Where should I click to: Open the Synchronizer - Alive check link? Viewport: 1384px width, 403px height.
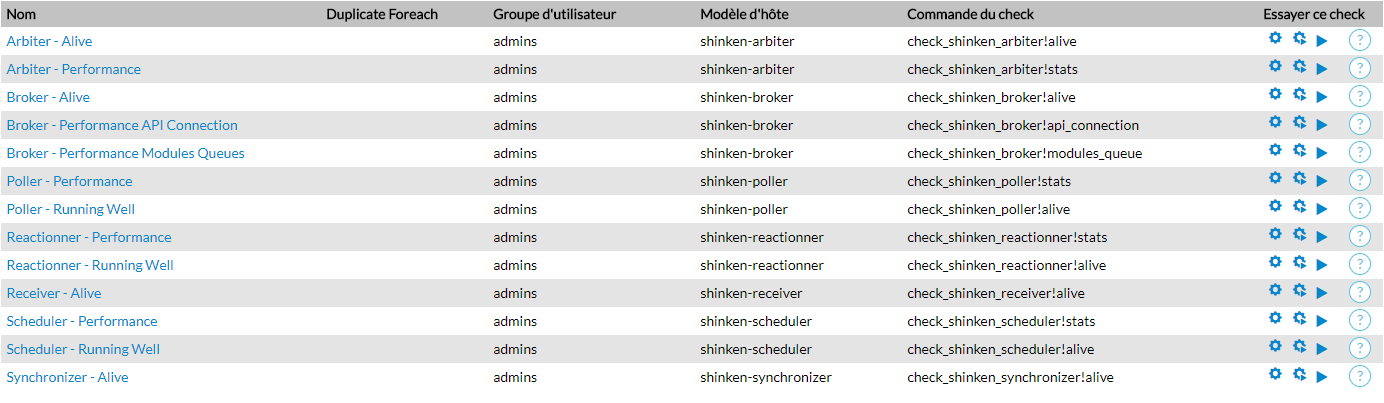pos(67,377)
